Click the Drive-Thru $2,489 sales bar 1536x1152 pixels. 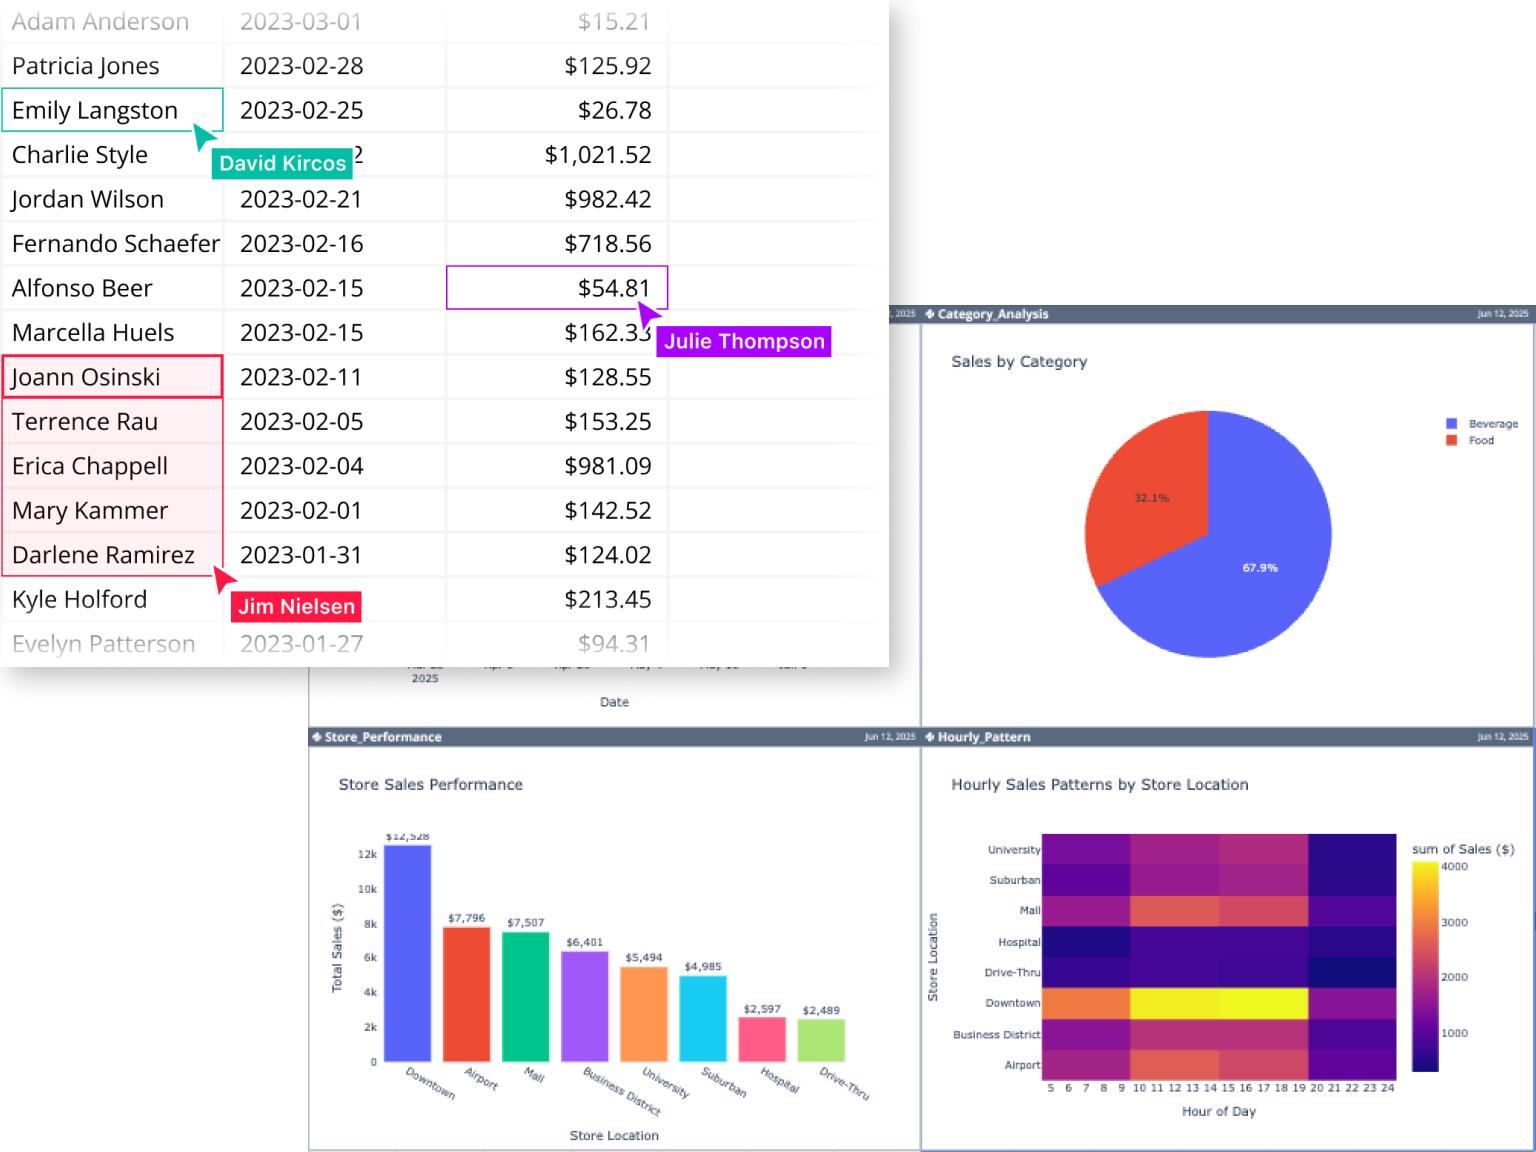click(820, 1040)
